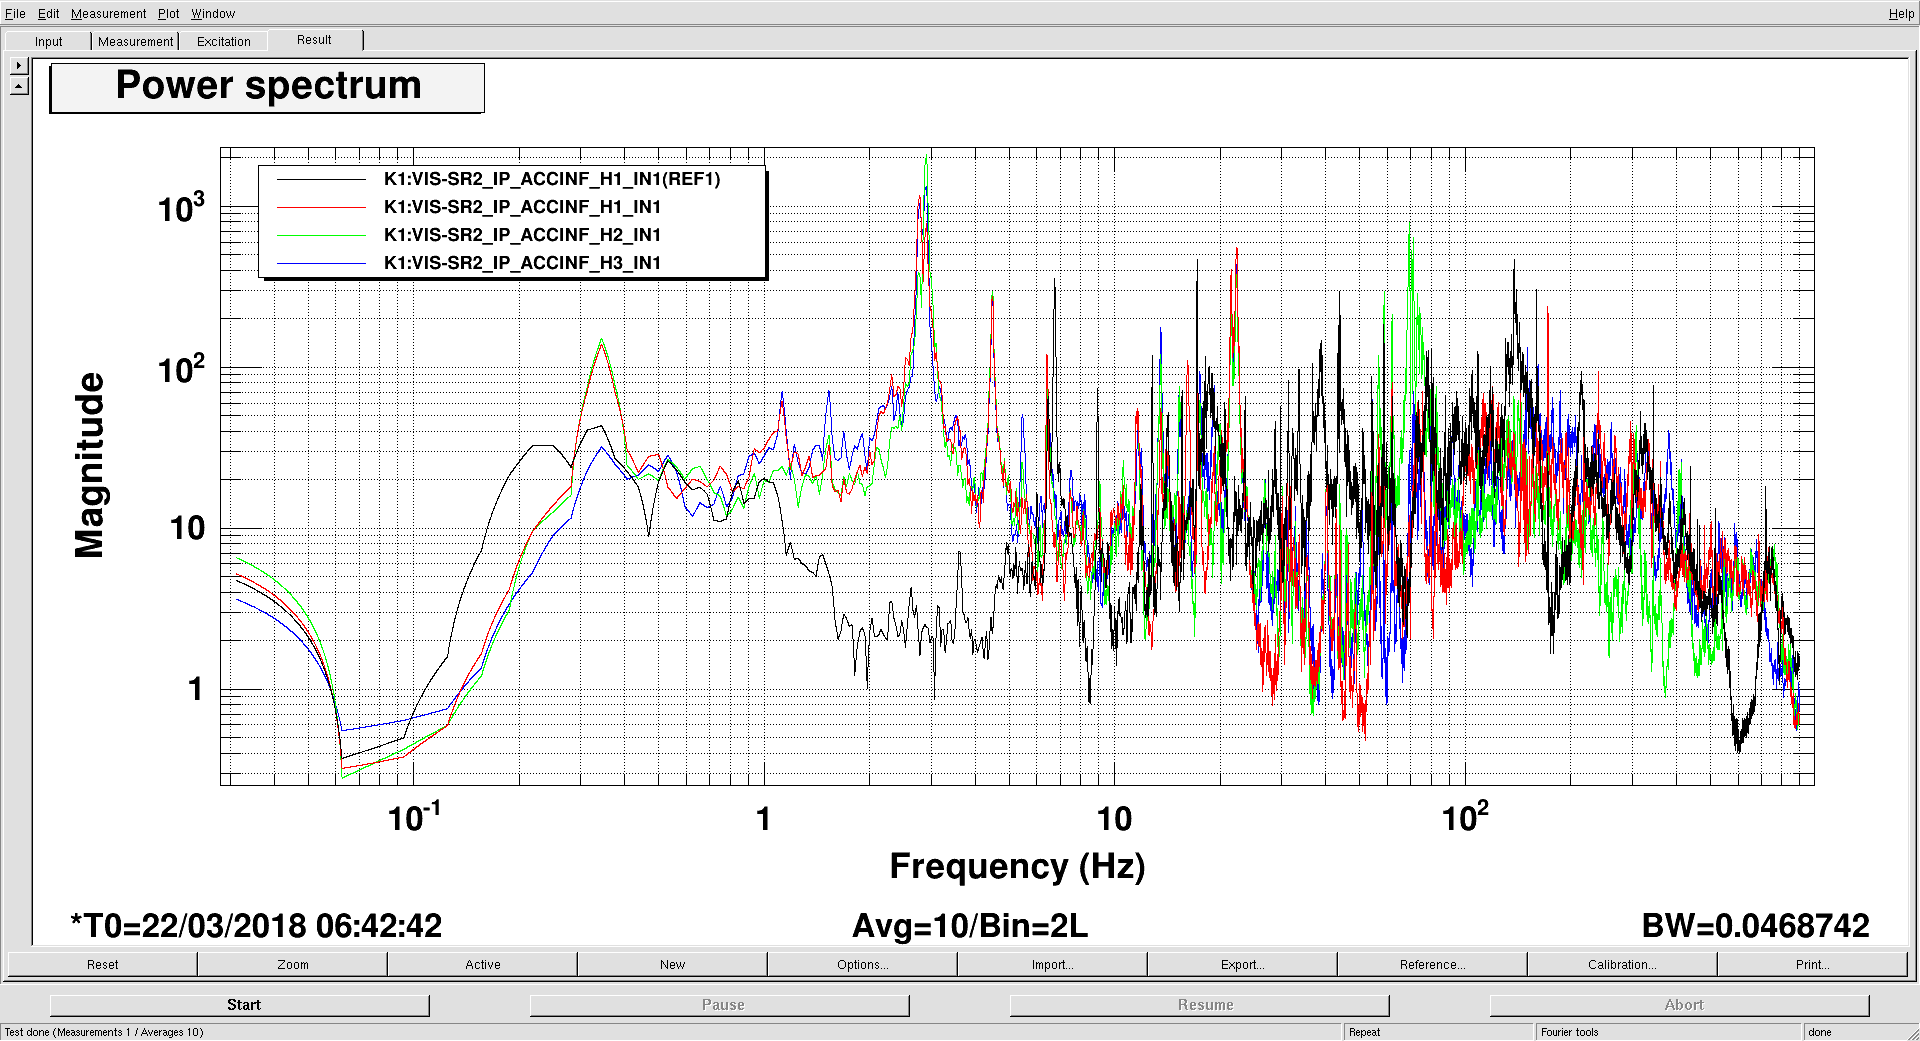Open the Window menu
Viewport: 1920px width, 1041px height.
tap(213, 13)
